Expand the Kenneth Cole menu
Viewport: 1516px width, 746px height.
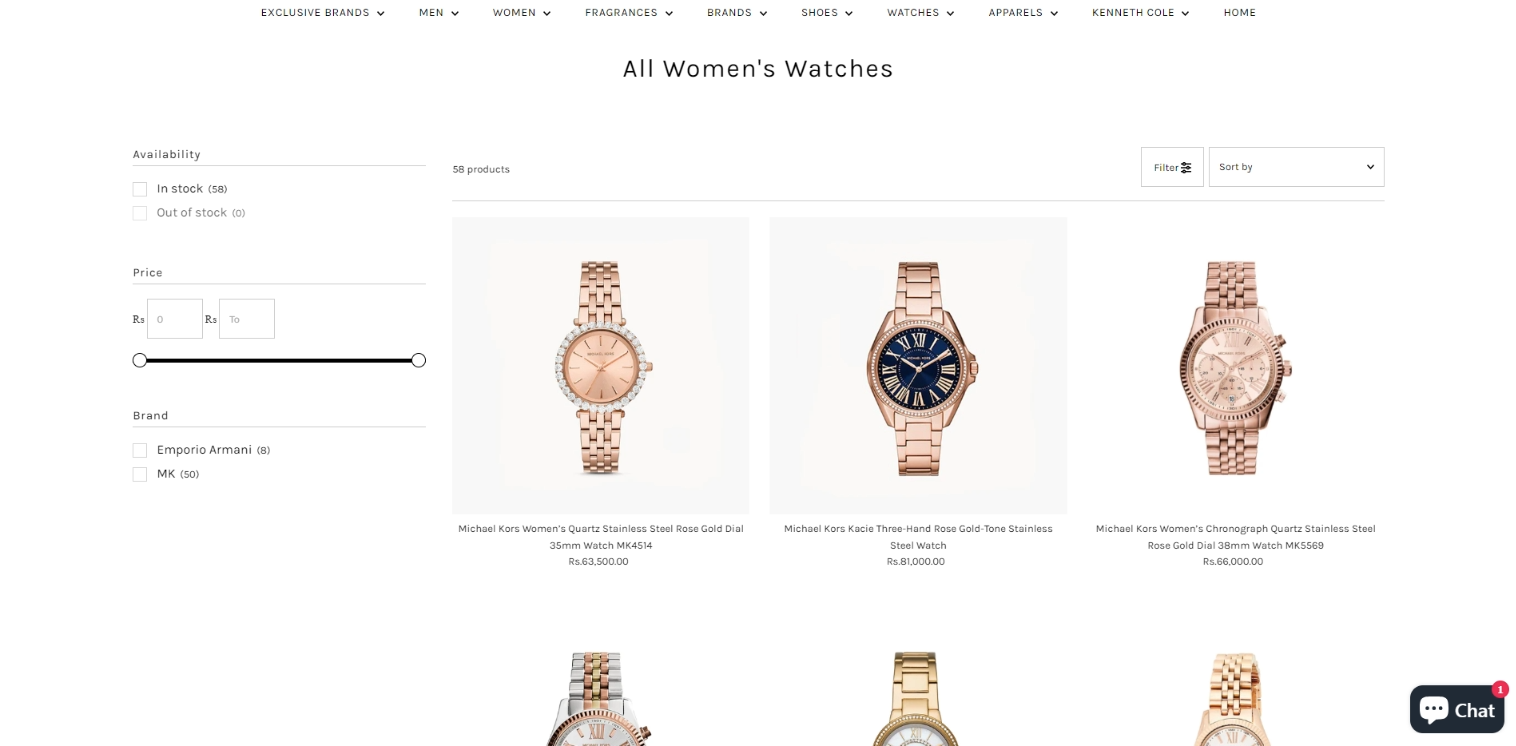click(1140, 13)
